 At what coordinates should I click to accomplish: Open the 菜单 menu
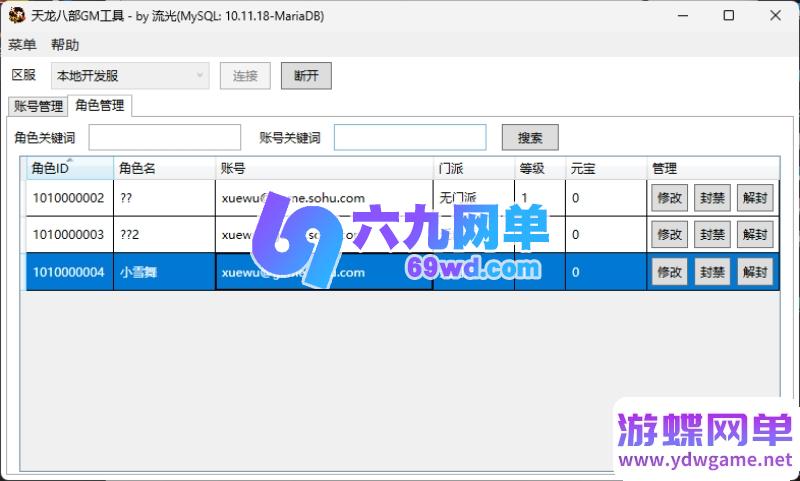pos(22,45)
